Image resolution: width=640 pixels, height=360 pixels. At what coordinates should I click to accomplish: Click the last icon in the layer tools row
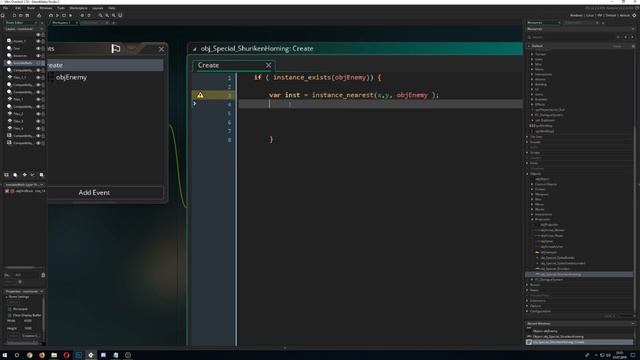tap(42, 175)
